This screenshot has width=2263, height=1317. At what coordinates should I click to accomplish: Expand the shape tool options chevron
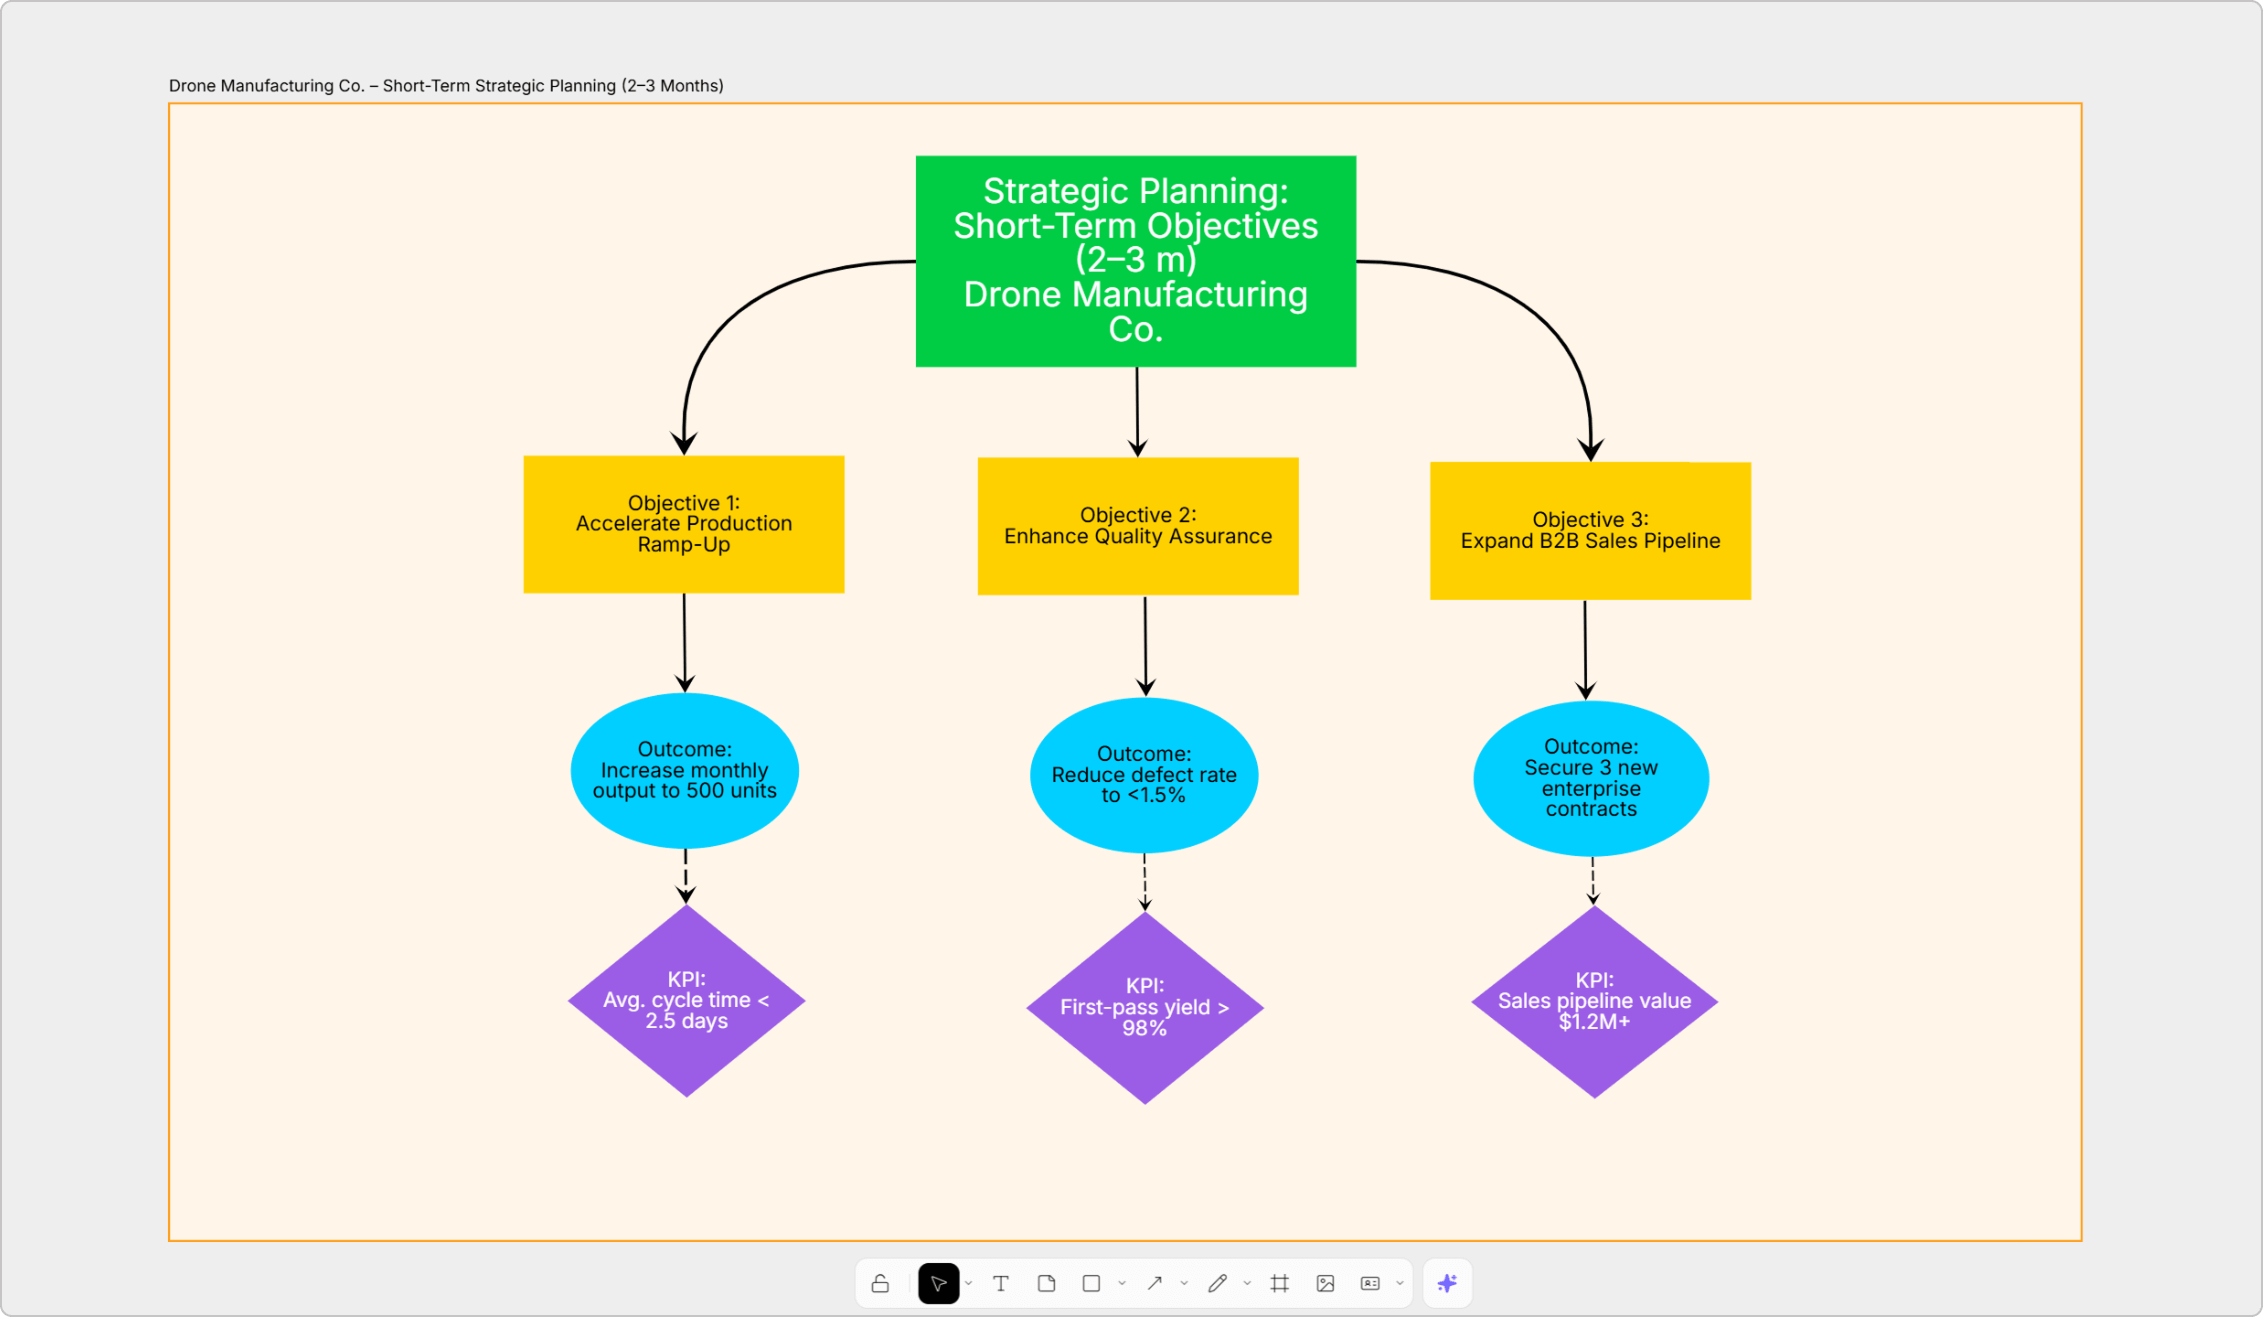(x=1122, y=1283)
